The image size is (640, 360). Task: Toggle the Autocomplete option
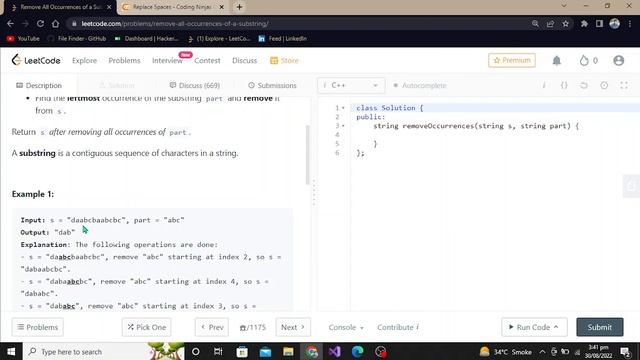coord(420,85)
